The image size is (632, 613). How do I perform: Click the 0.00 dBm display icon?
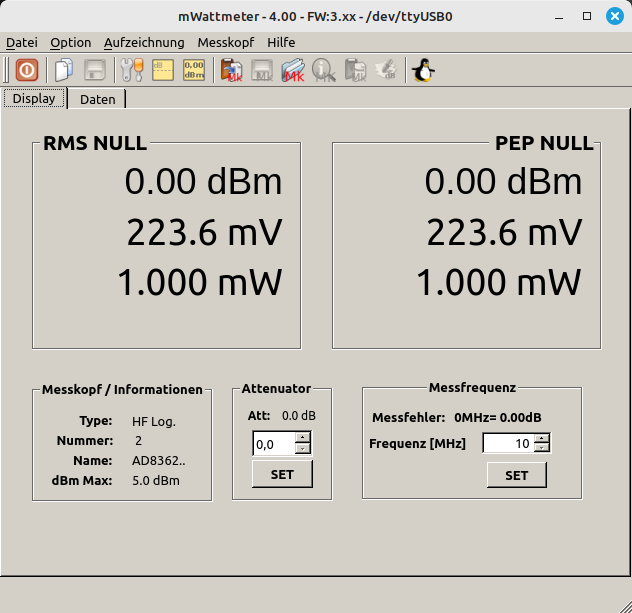click(194, 70)
